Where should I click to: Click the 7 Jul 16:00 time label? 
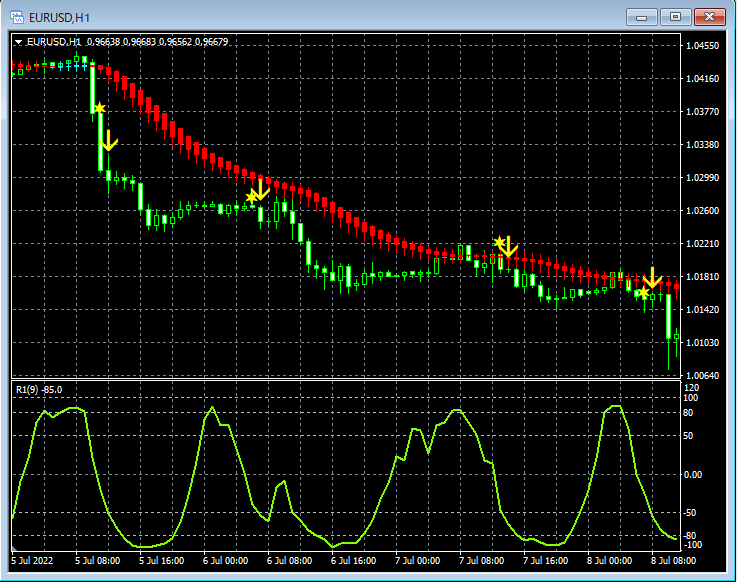point(545,561)
